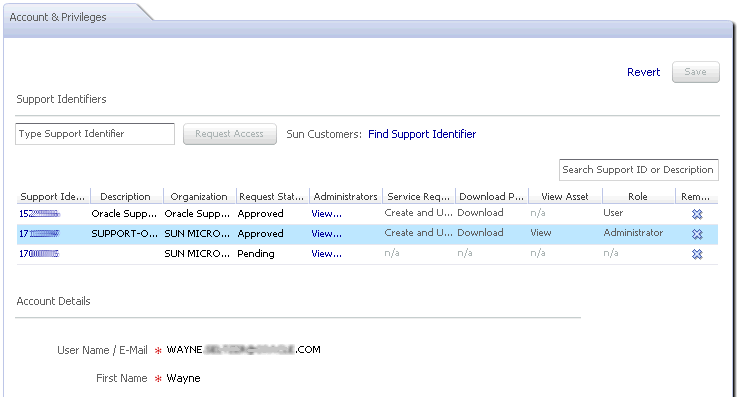View administrators for the Oracle Support row
This screenshot has width=737, height=397.
click(x=326, y=214)
